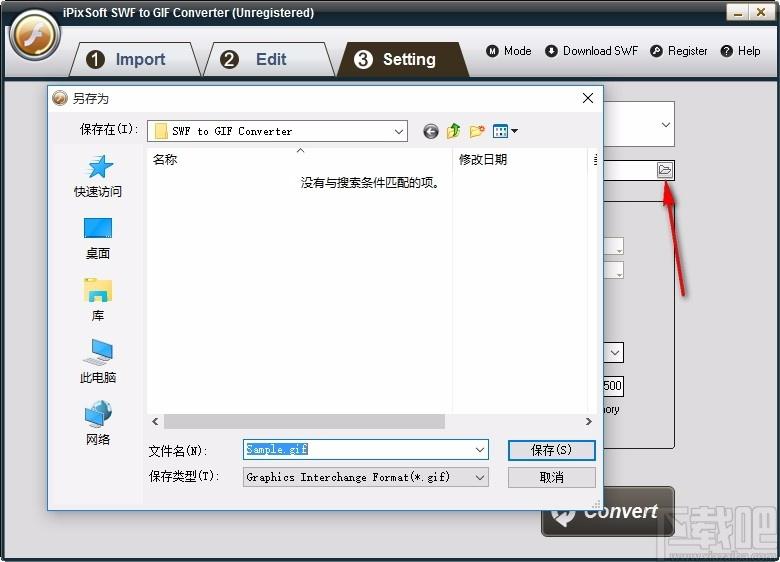Screen dimensions: 780x562
Task: Click the browse output folder icon
Action: 665,170
